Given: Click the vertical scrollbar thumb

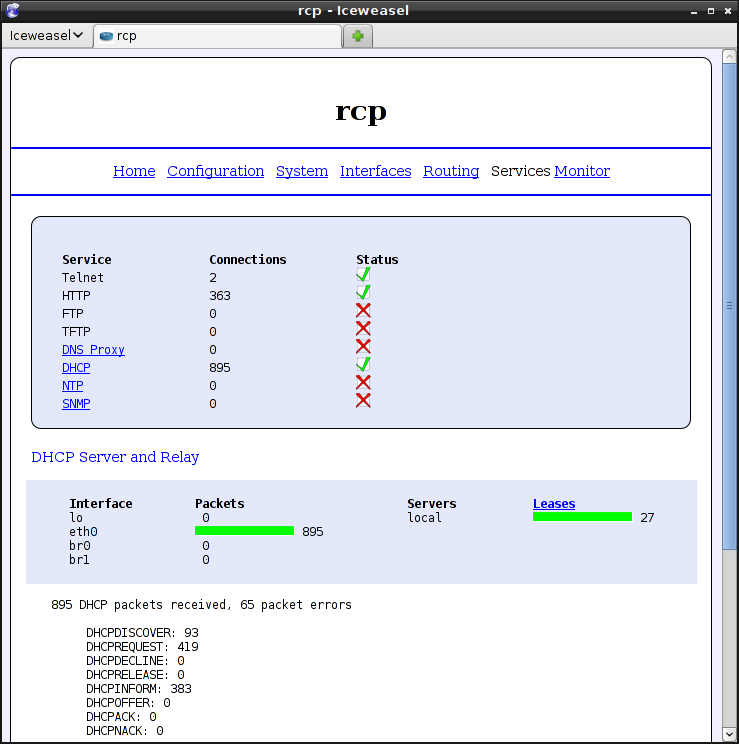Looking at the screenshot, I should (729, 305).
